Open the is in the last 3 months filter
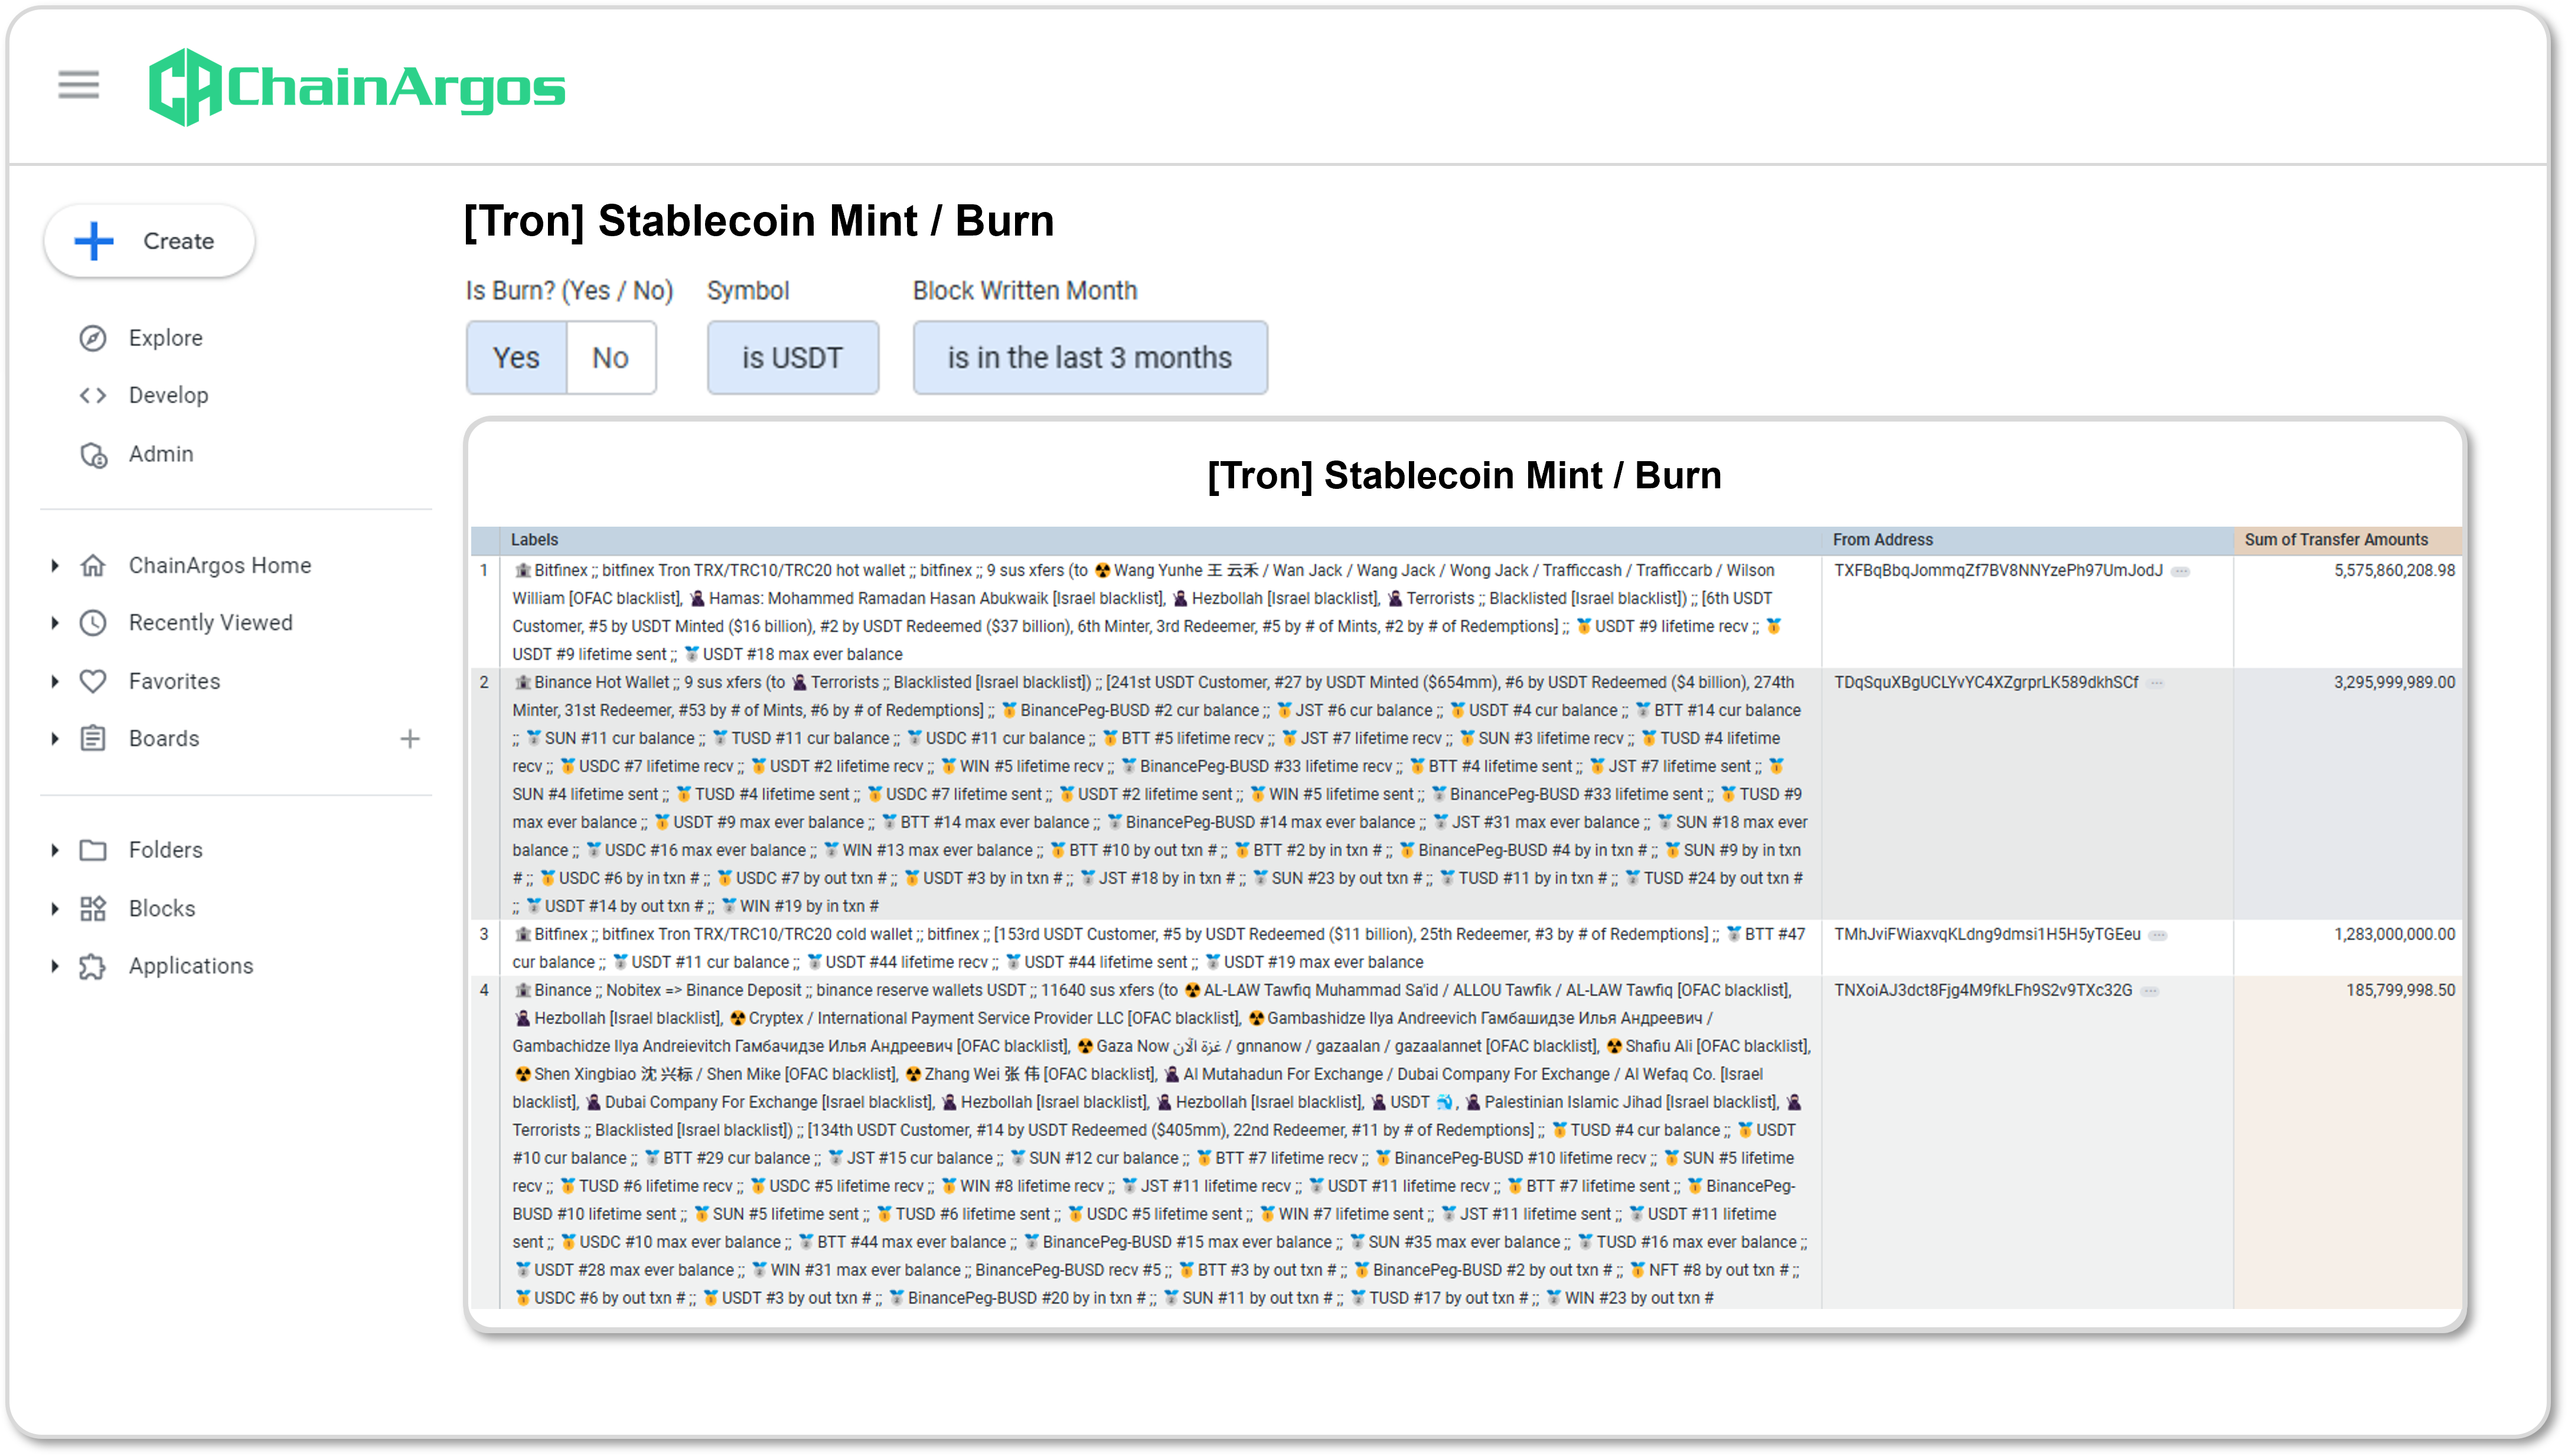Image resolution: width=2568 pixels, height=1456 pixels. pyautogui.click(x=1090, y=358)
